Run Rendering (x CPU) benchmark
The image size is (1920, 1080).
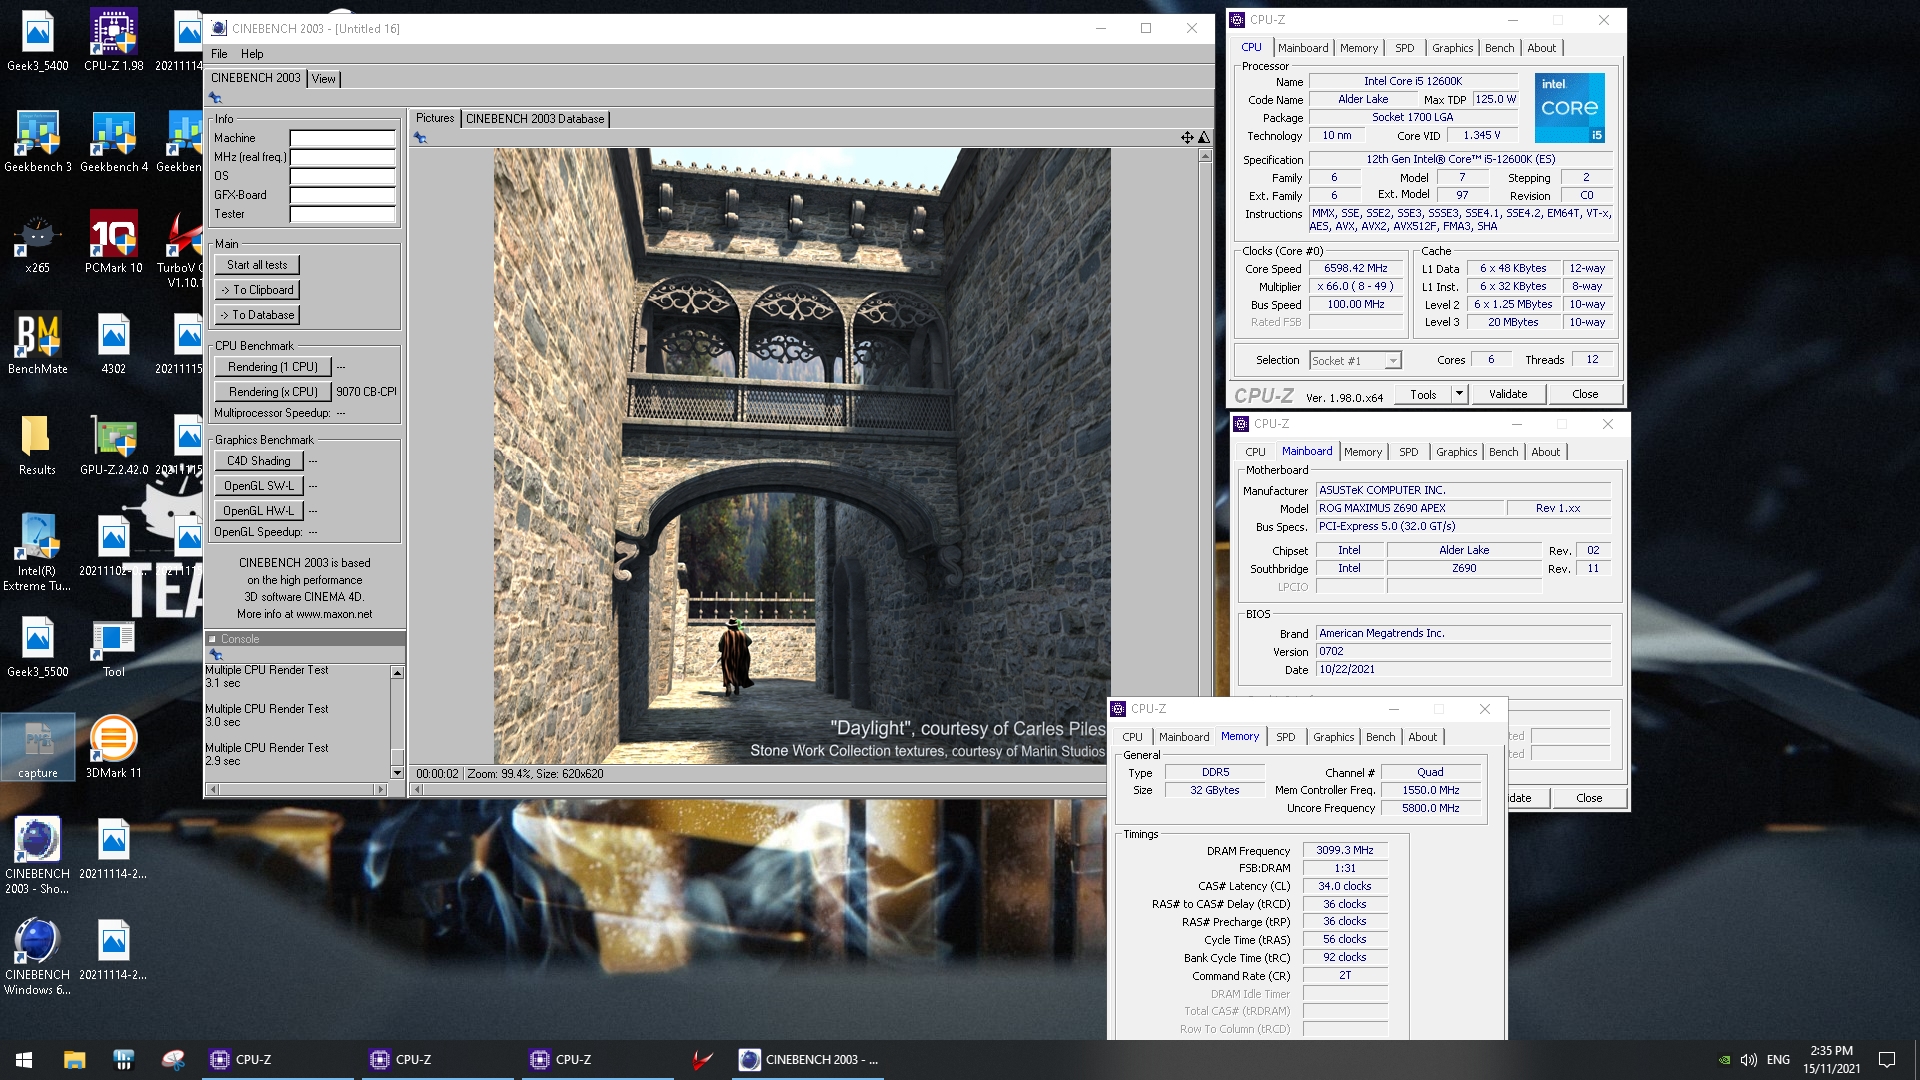pyautogui.click(x=272, y=392)
